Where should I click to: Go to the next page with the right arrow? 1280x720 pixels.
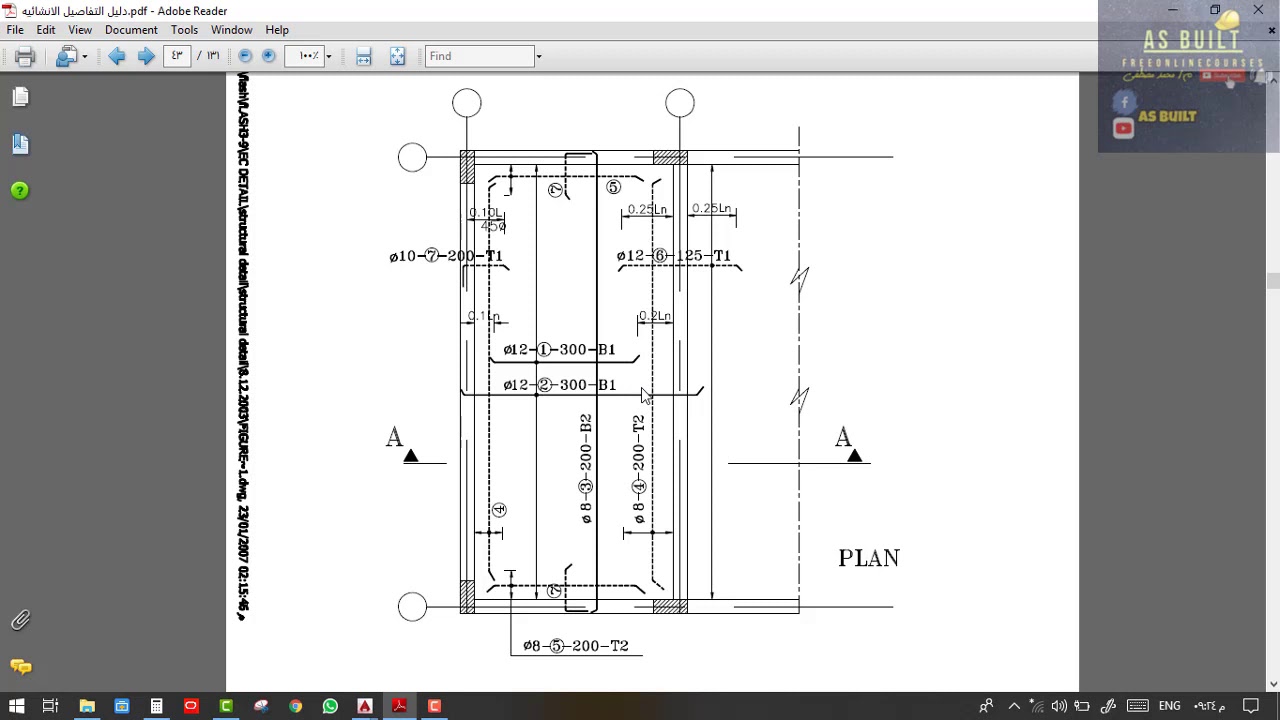pyautogui.click(x=146, y=56)
